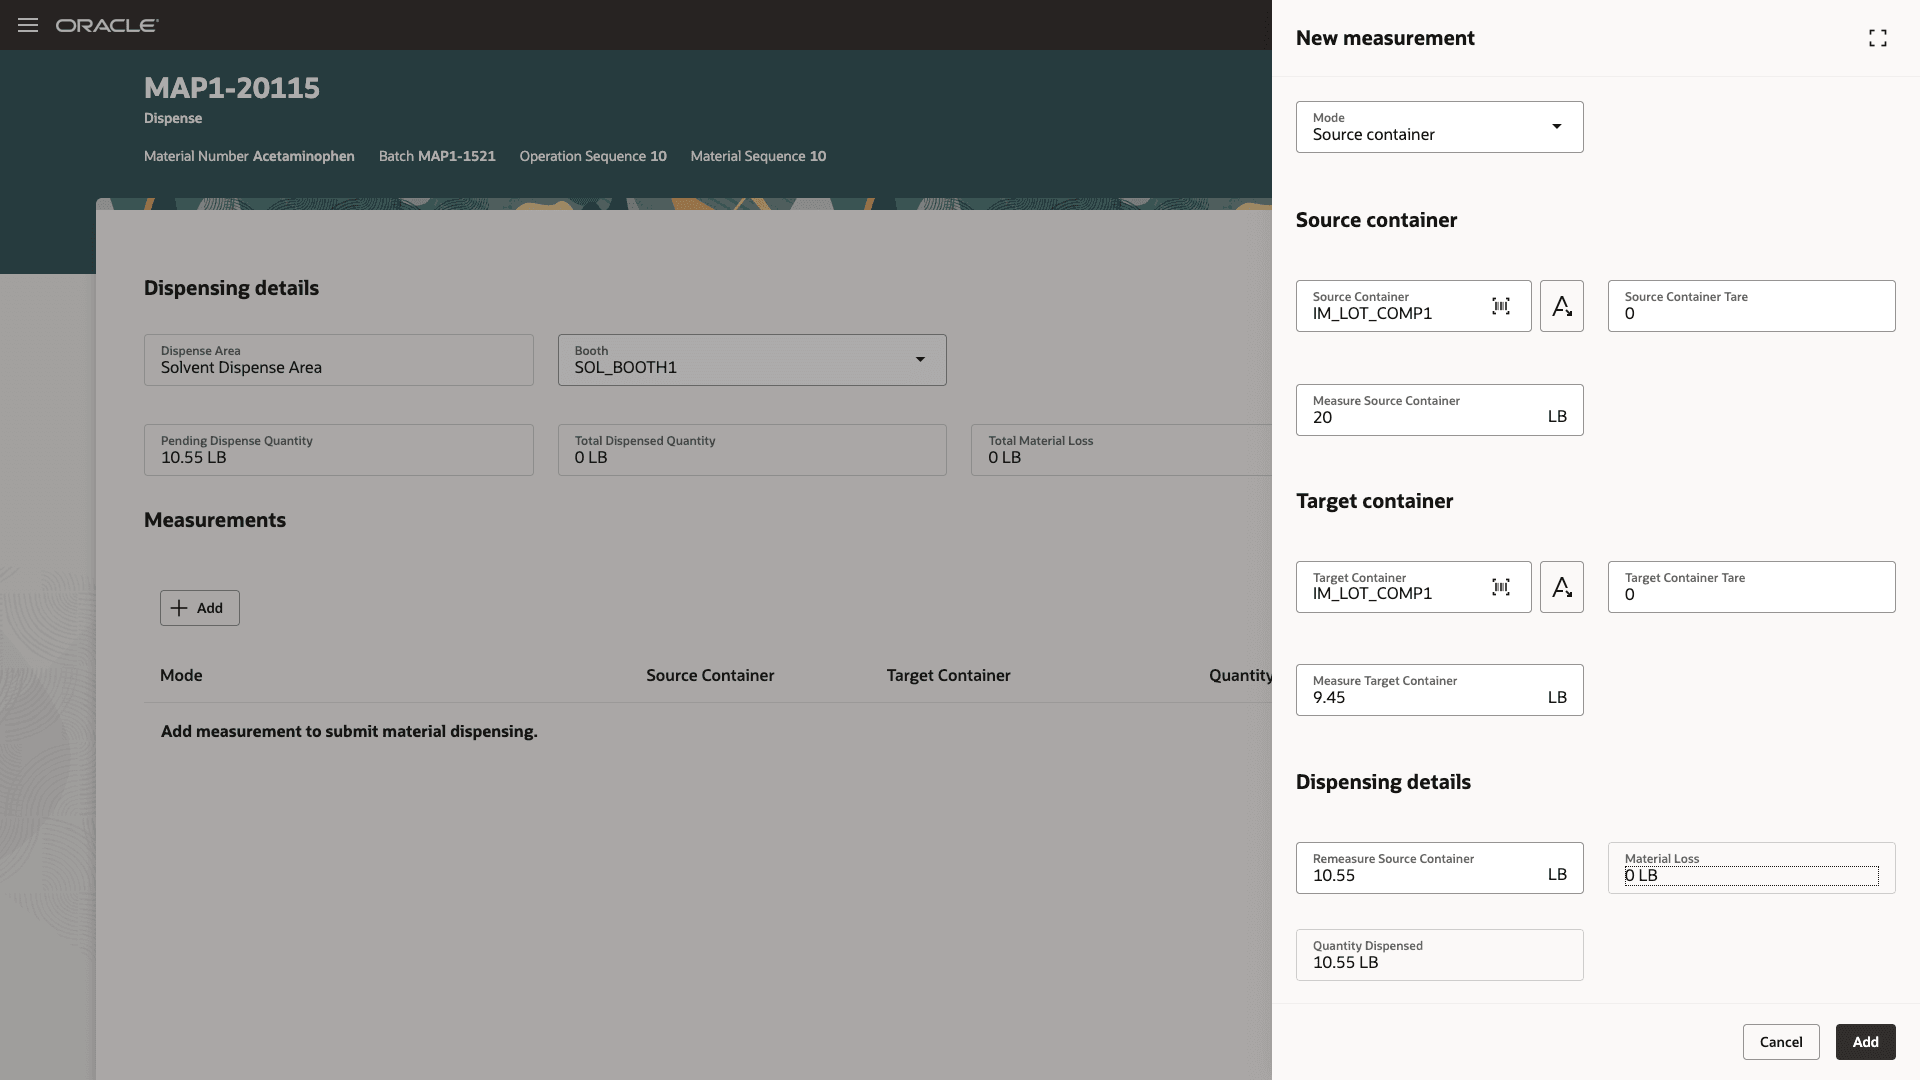Click 'Add measurement to submit material dispensing' message
This screenshot has height=1080, width=1920.
(349, 731)
